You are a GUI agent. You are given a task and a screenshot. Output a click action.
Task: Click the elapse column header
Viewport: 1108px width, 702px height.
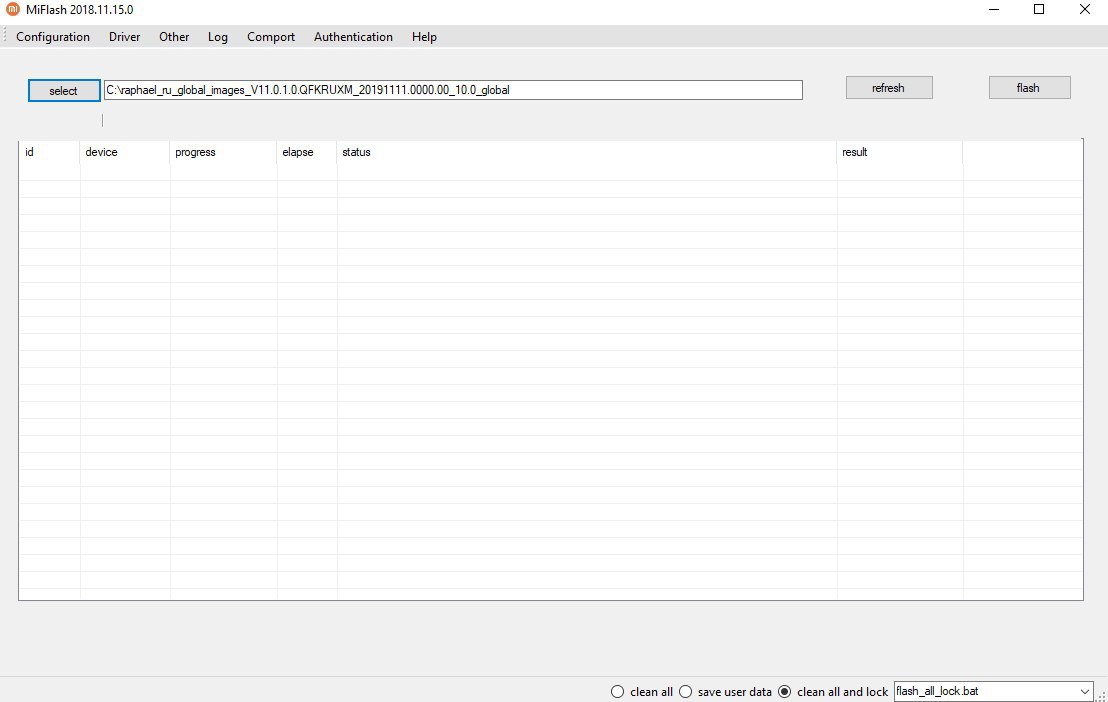click(307, 152)
